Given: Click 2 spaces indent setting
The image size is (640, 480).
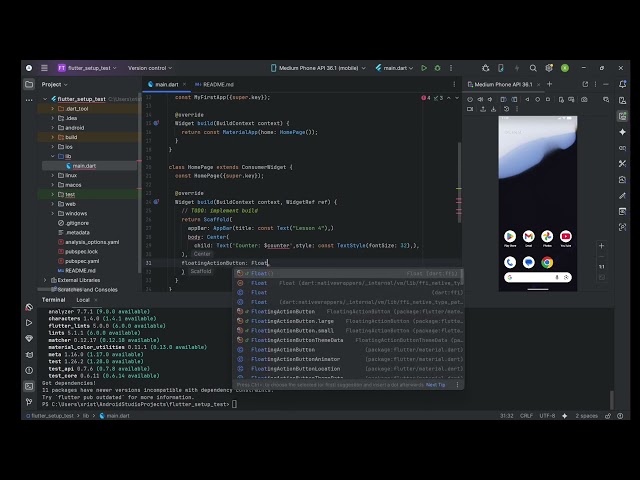Looking at the screenshot, I should (x=587, y=416).
